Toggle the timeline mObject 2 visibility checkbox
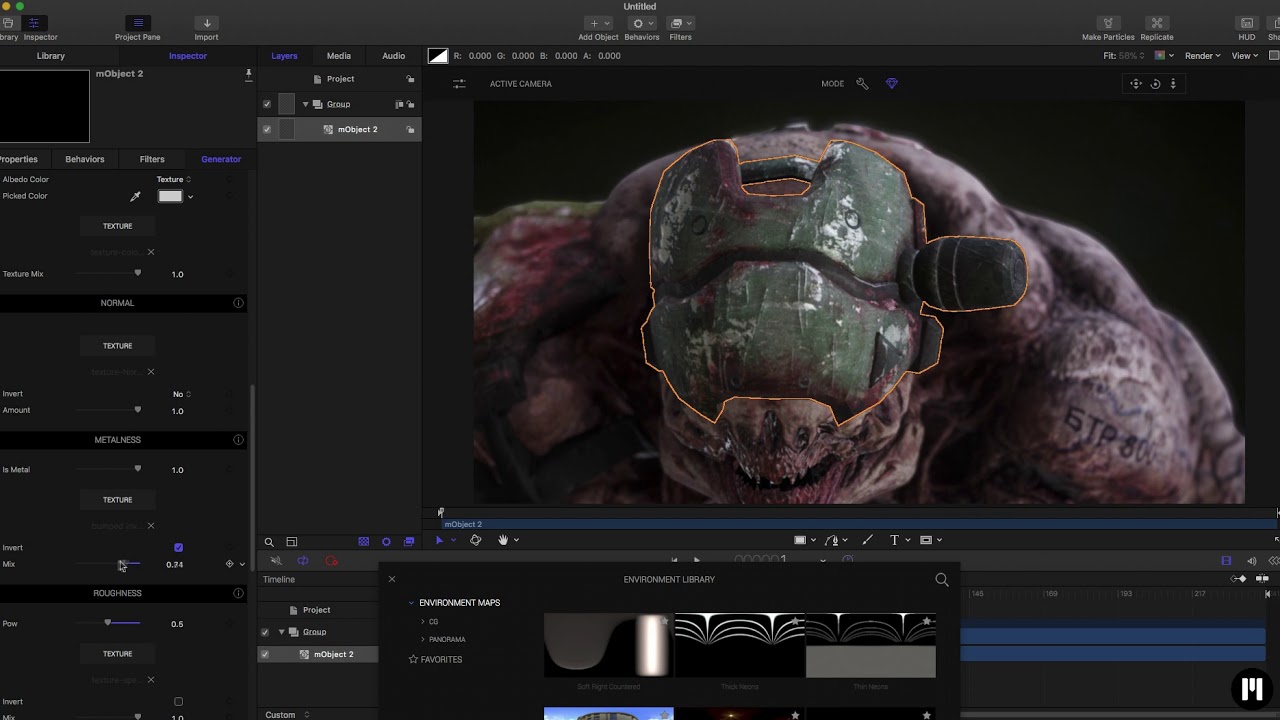Viewport: 1280px width, 720px height. pos(265,654)
